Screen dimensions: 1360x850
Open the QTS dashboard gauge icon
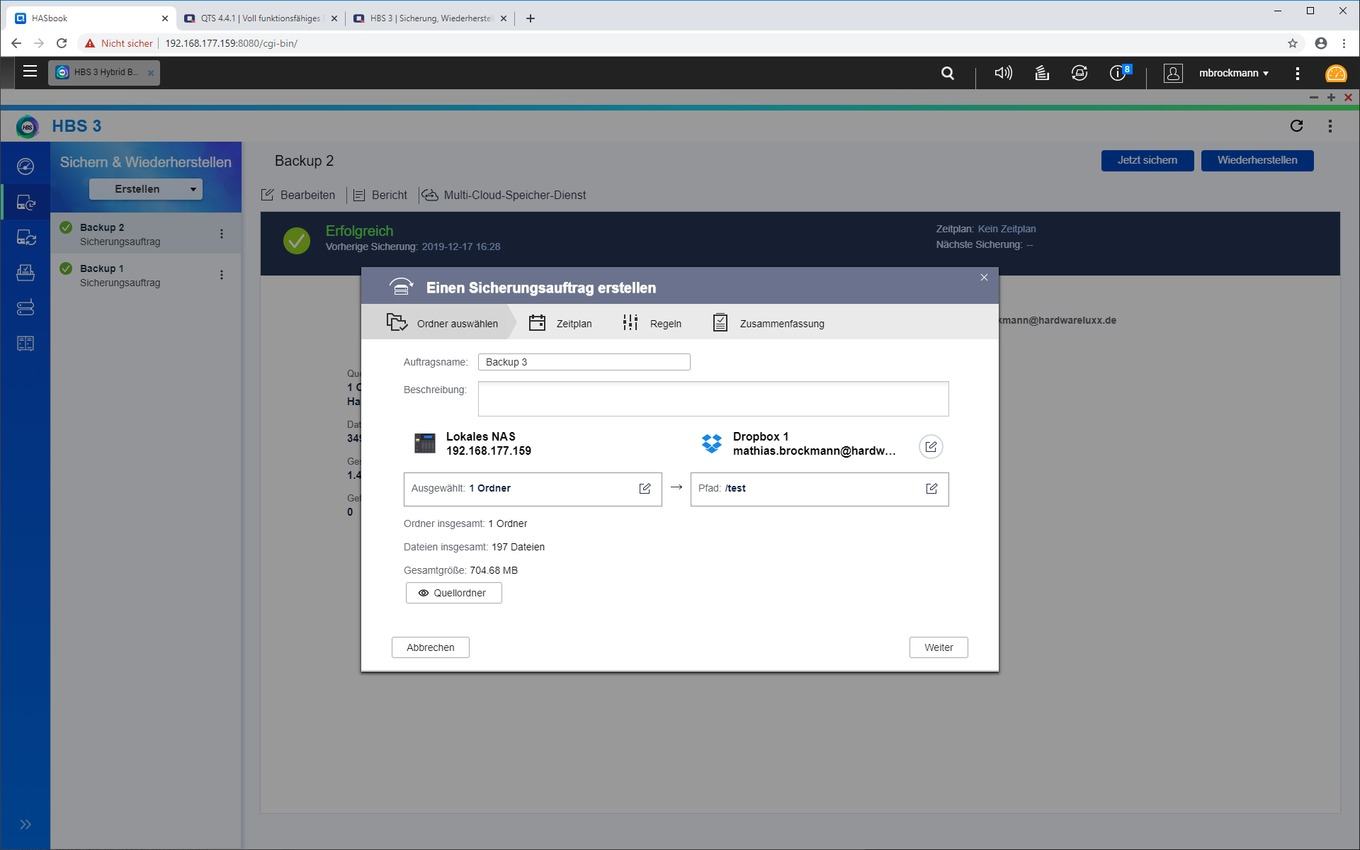click(x=1336, y=73)
